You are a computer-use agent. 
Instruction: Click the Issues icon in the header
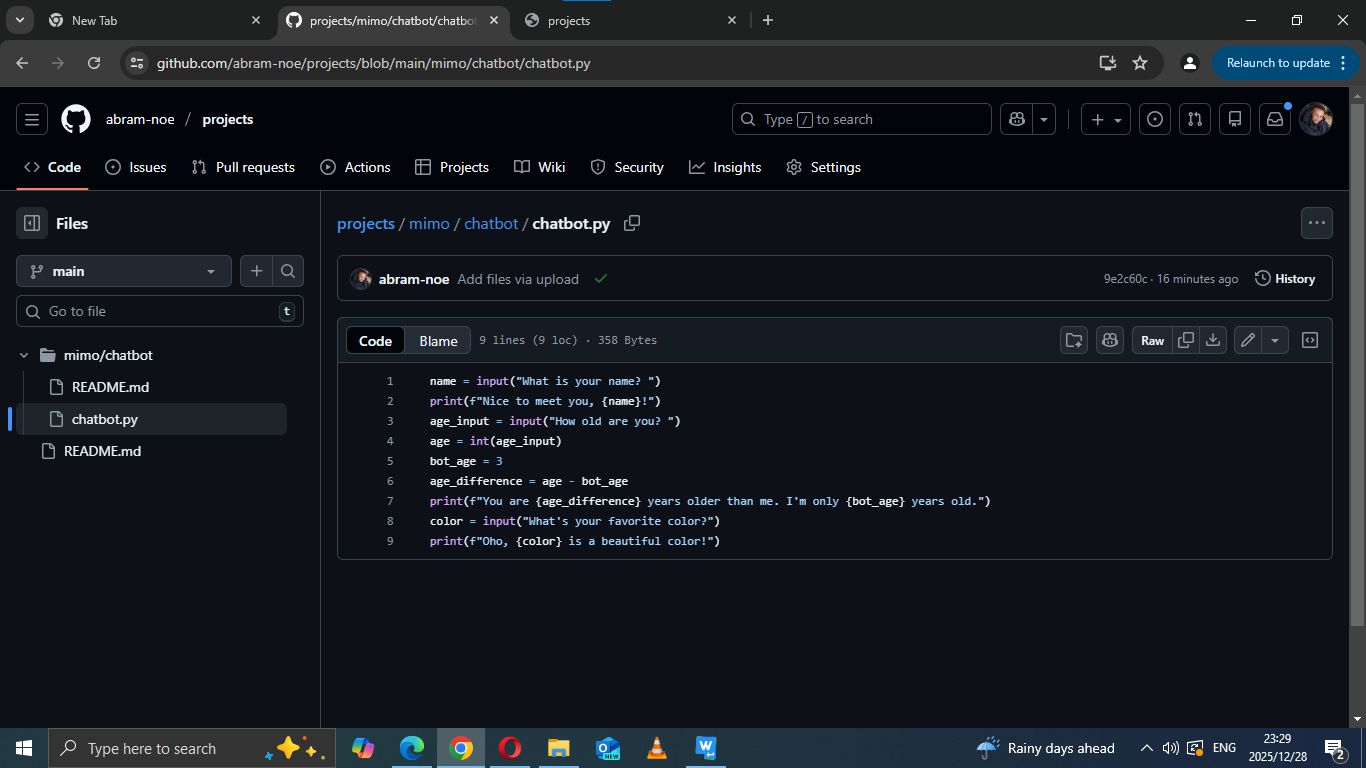click(1155, 119)
